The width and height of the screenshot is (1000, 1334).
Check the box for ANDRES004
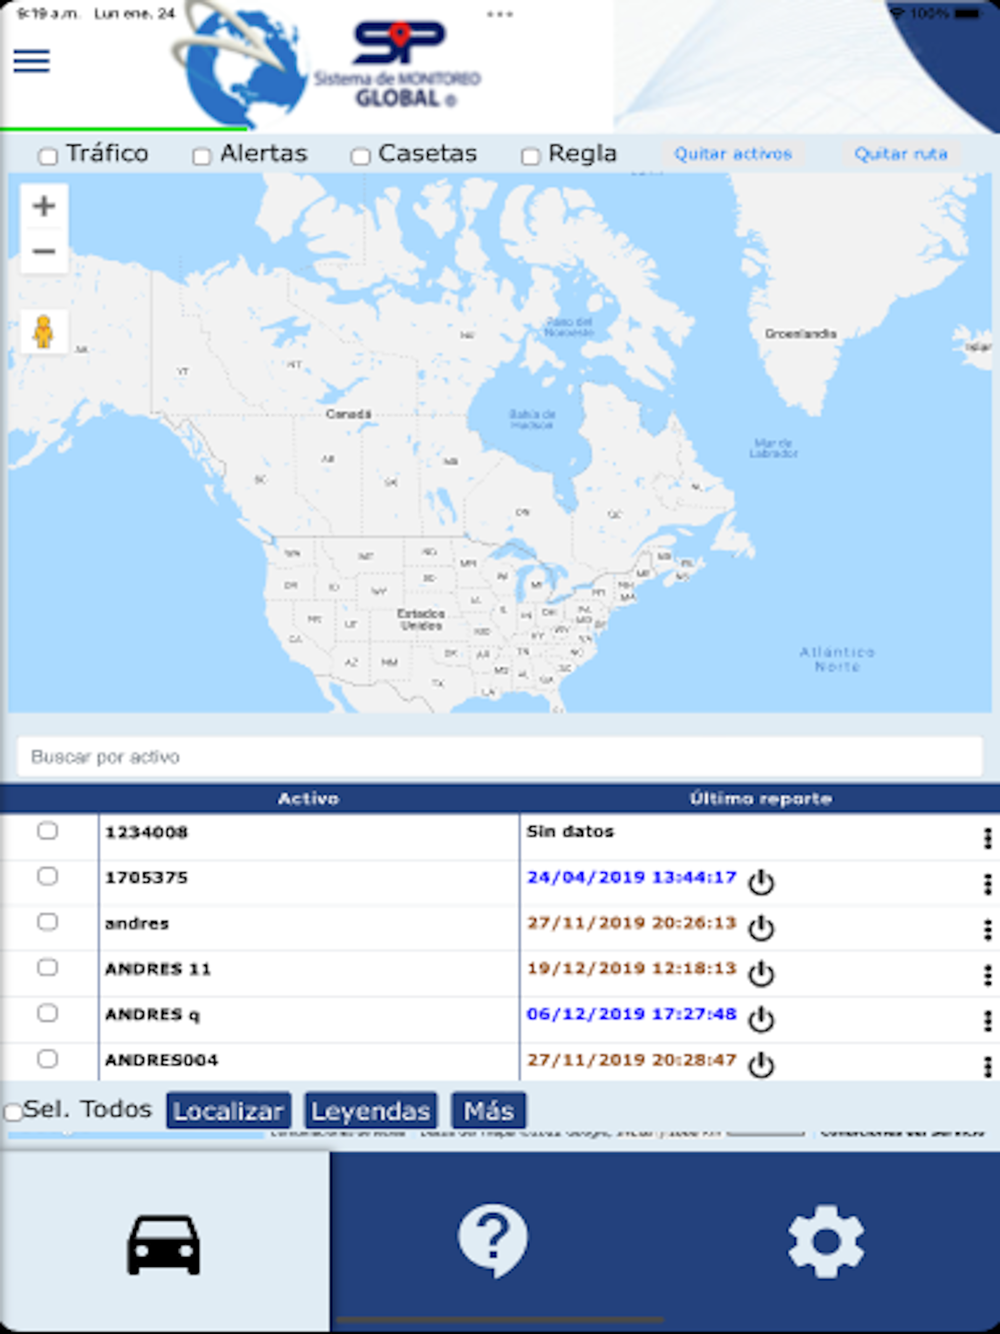tap(47, 1059)
